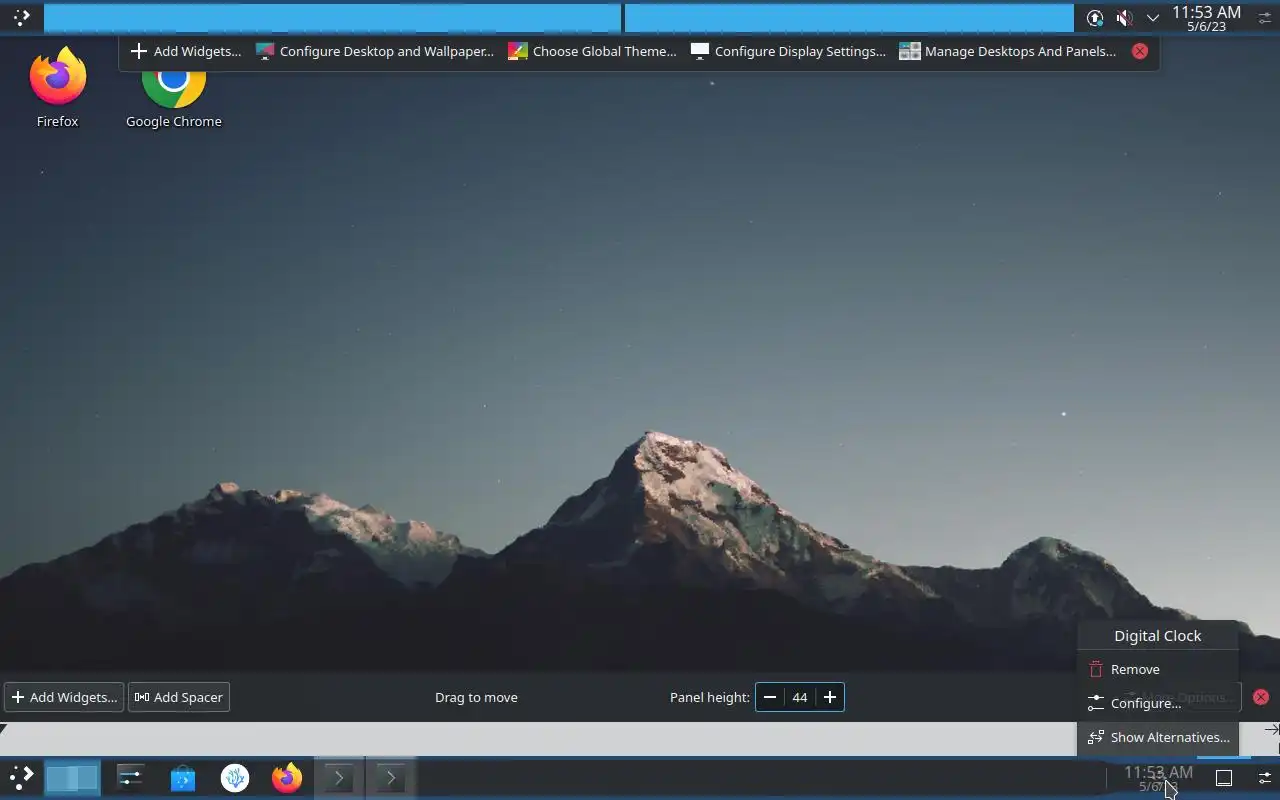
Task: Click the bottom panel 11:53 AM clock widget
Action: point(1158,777)
